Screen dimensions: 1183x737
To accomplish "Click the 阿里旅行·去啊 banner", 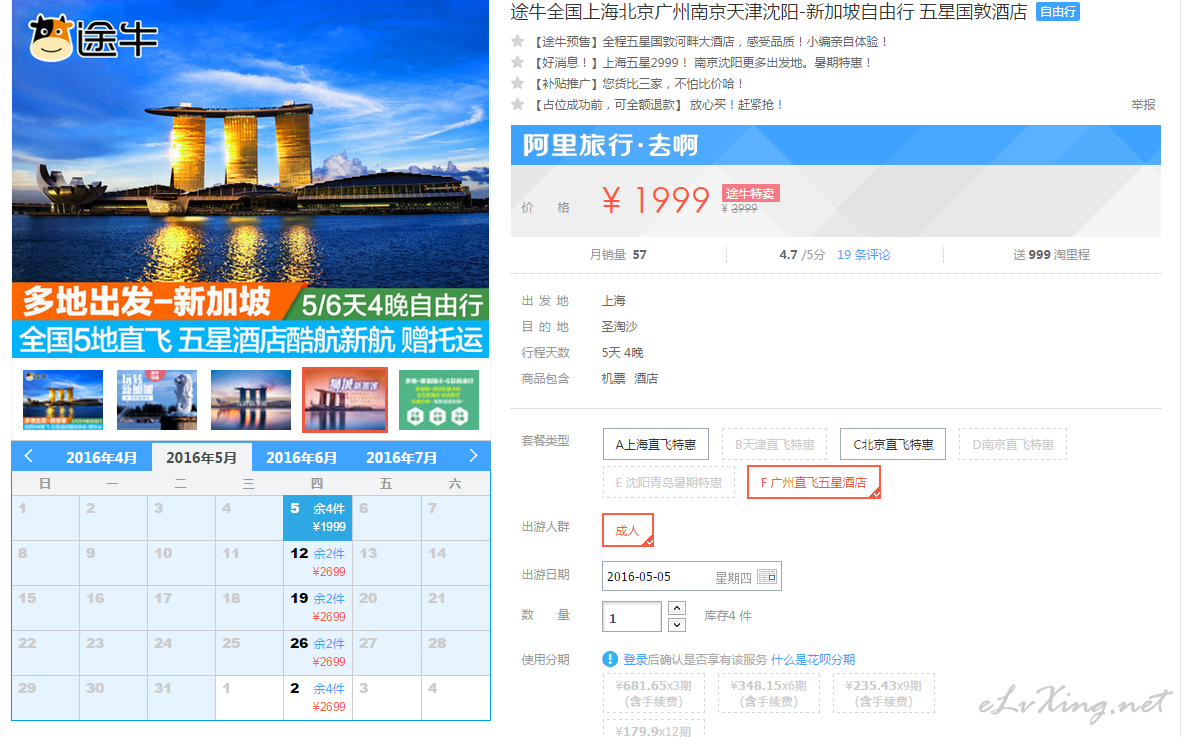I will pos(835,145).
